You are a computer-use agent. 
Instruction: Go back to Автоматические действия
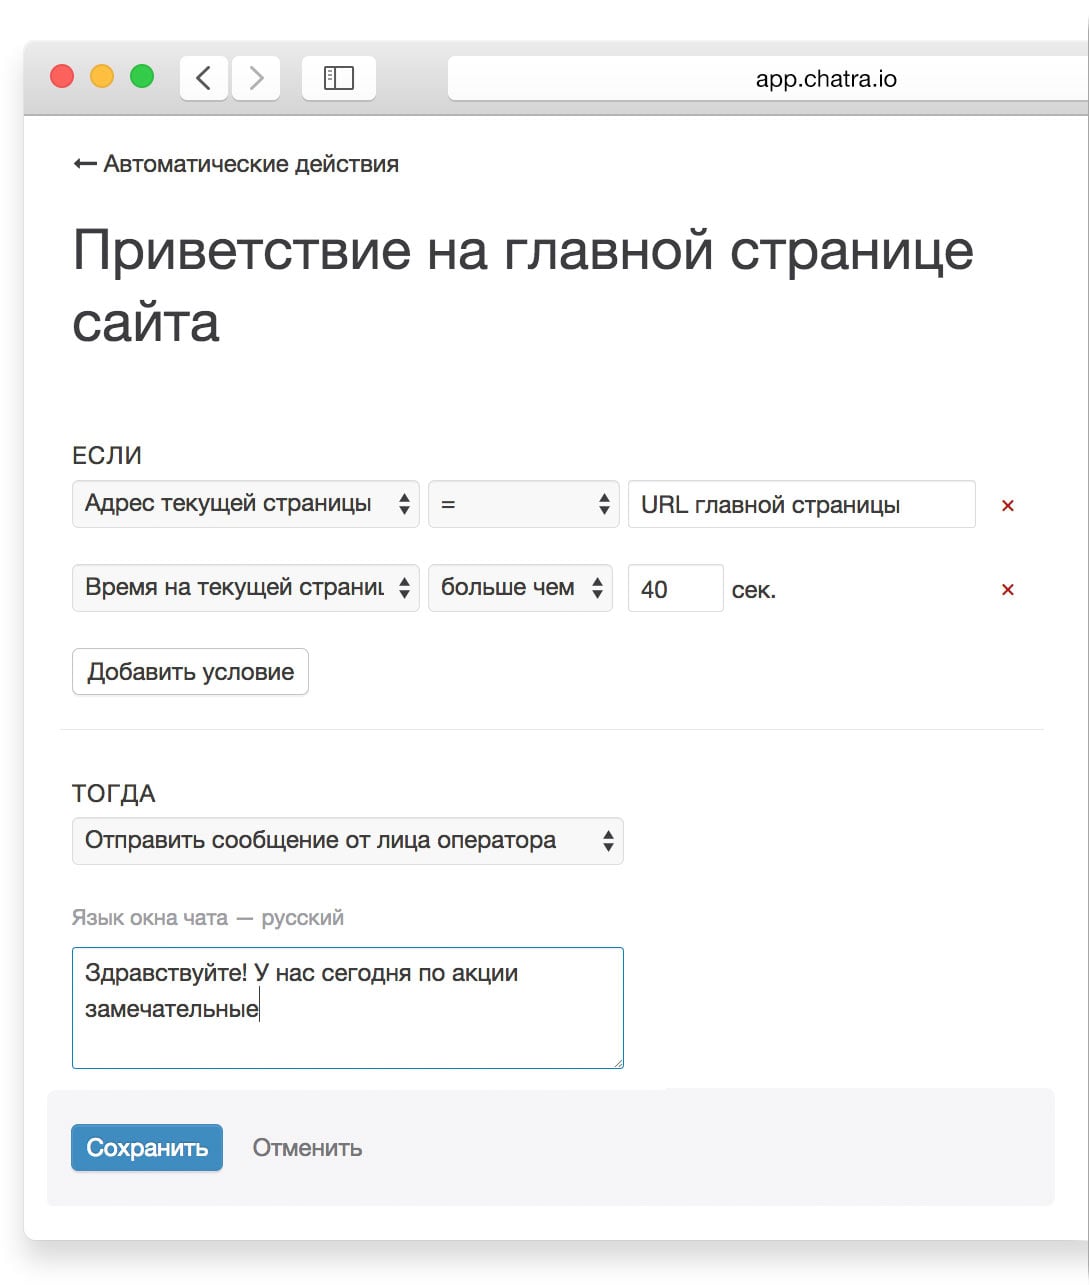click(x=236, y=164)
